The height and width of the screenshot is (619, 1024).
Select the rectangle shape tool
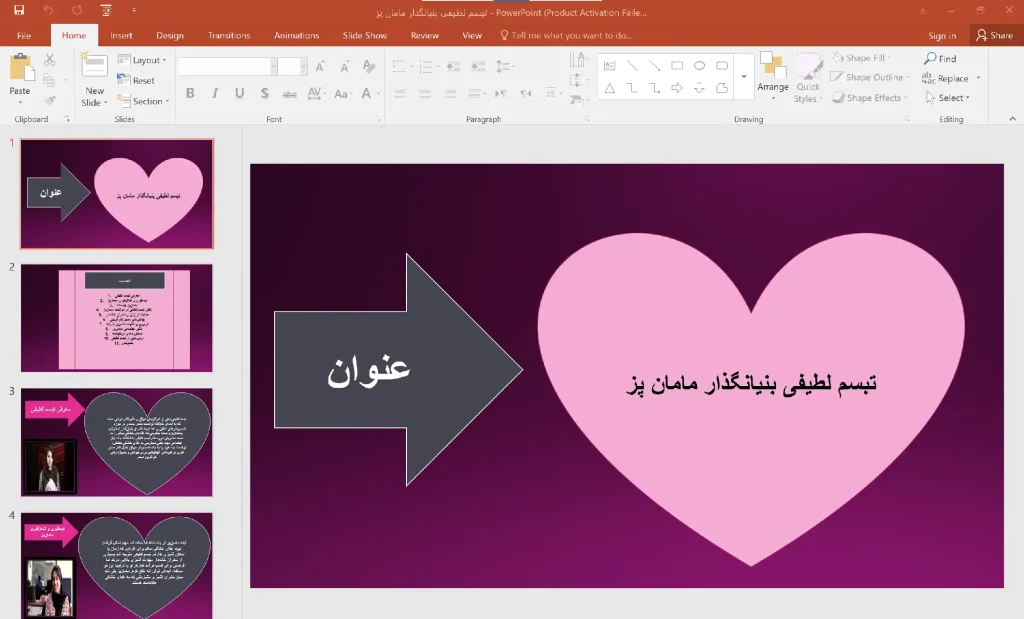point(676,65)
